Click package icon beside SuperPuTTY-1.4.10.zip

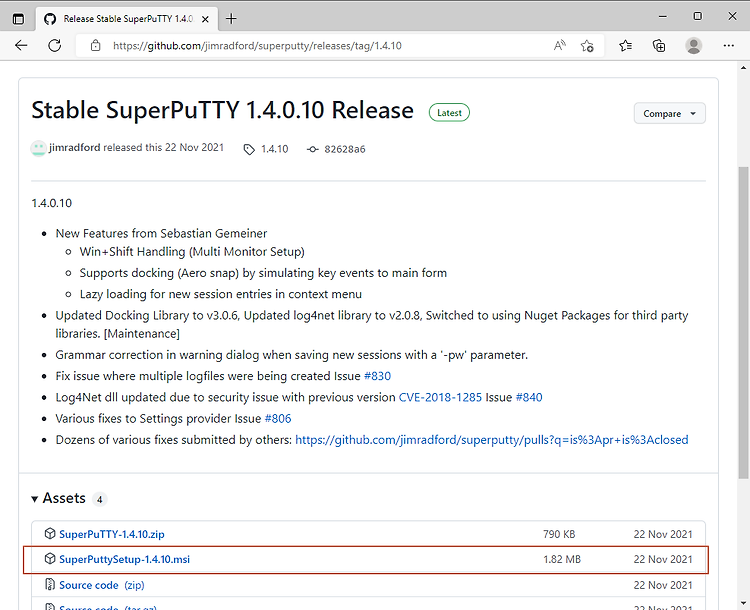50,533
